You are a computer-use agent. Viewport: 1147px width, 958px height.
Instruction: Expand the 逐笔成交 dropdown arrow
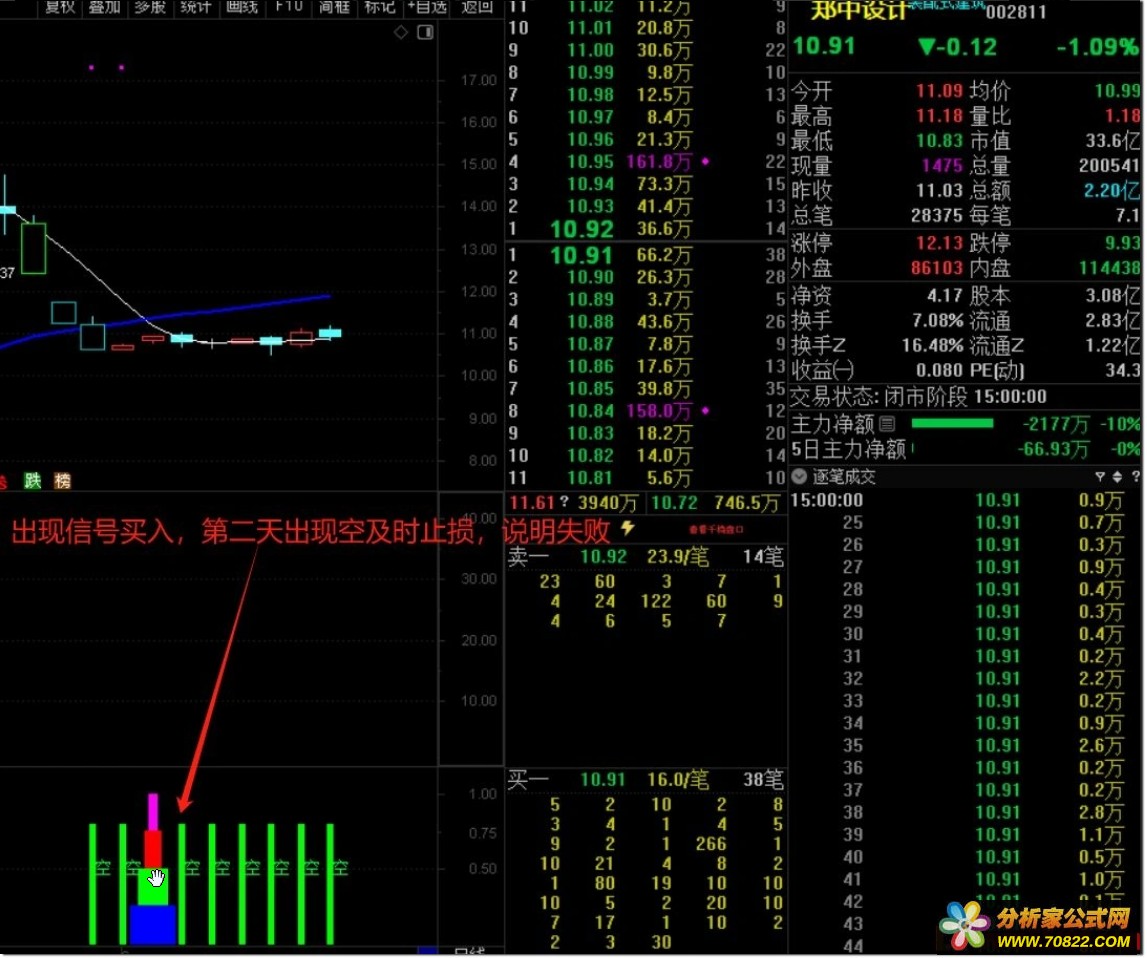[800, 478]
